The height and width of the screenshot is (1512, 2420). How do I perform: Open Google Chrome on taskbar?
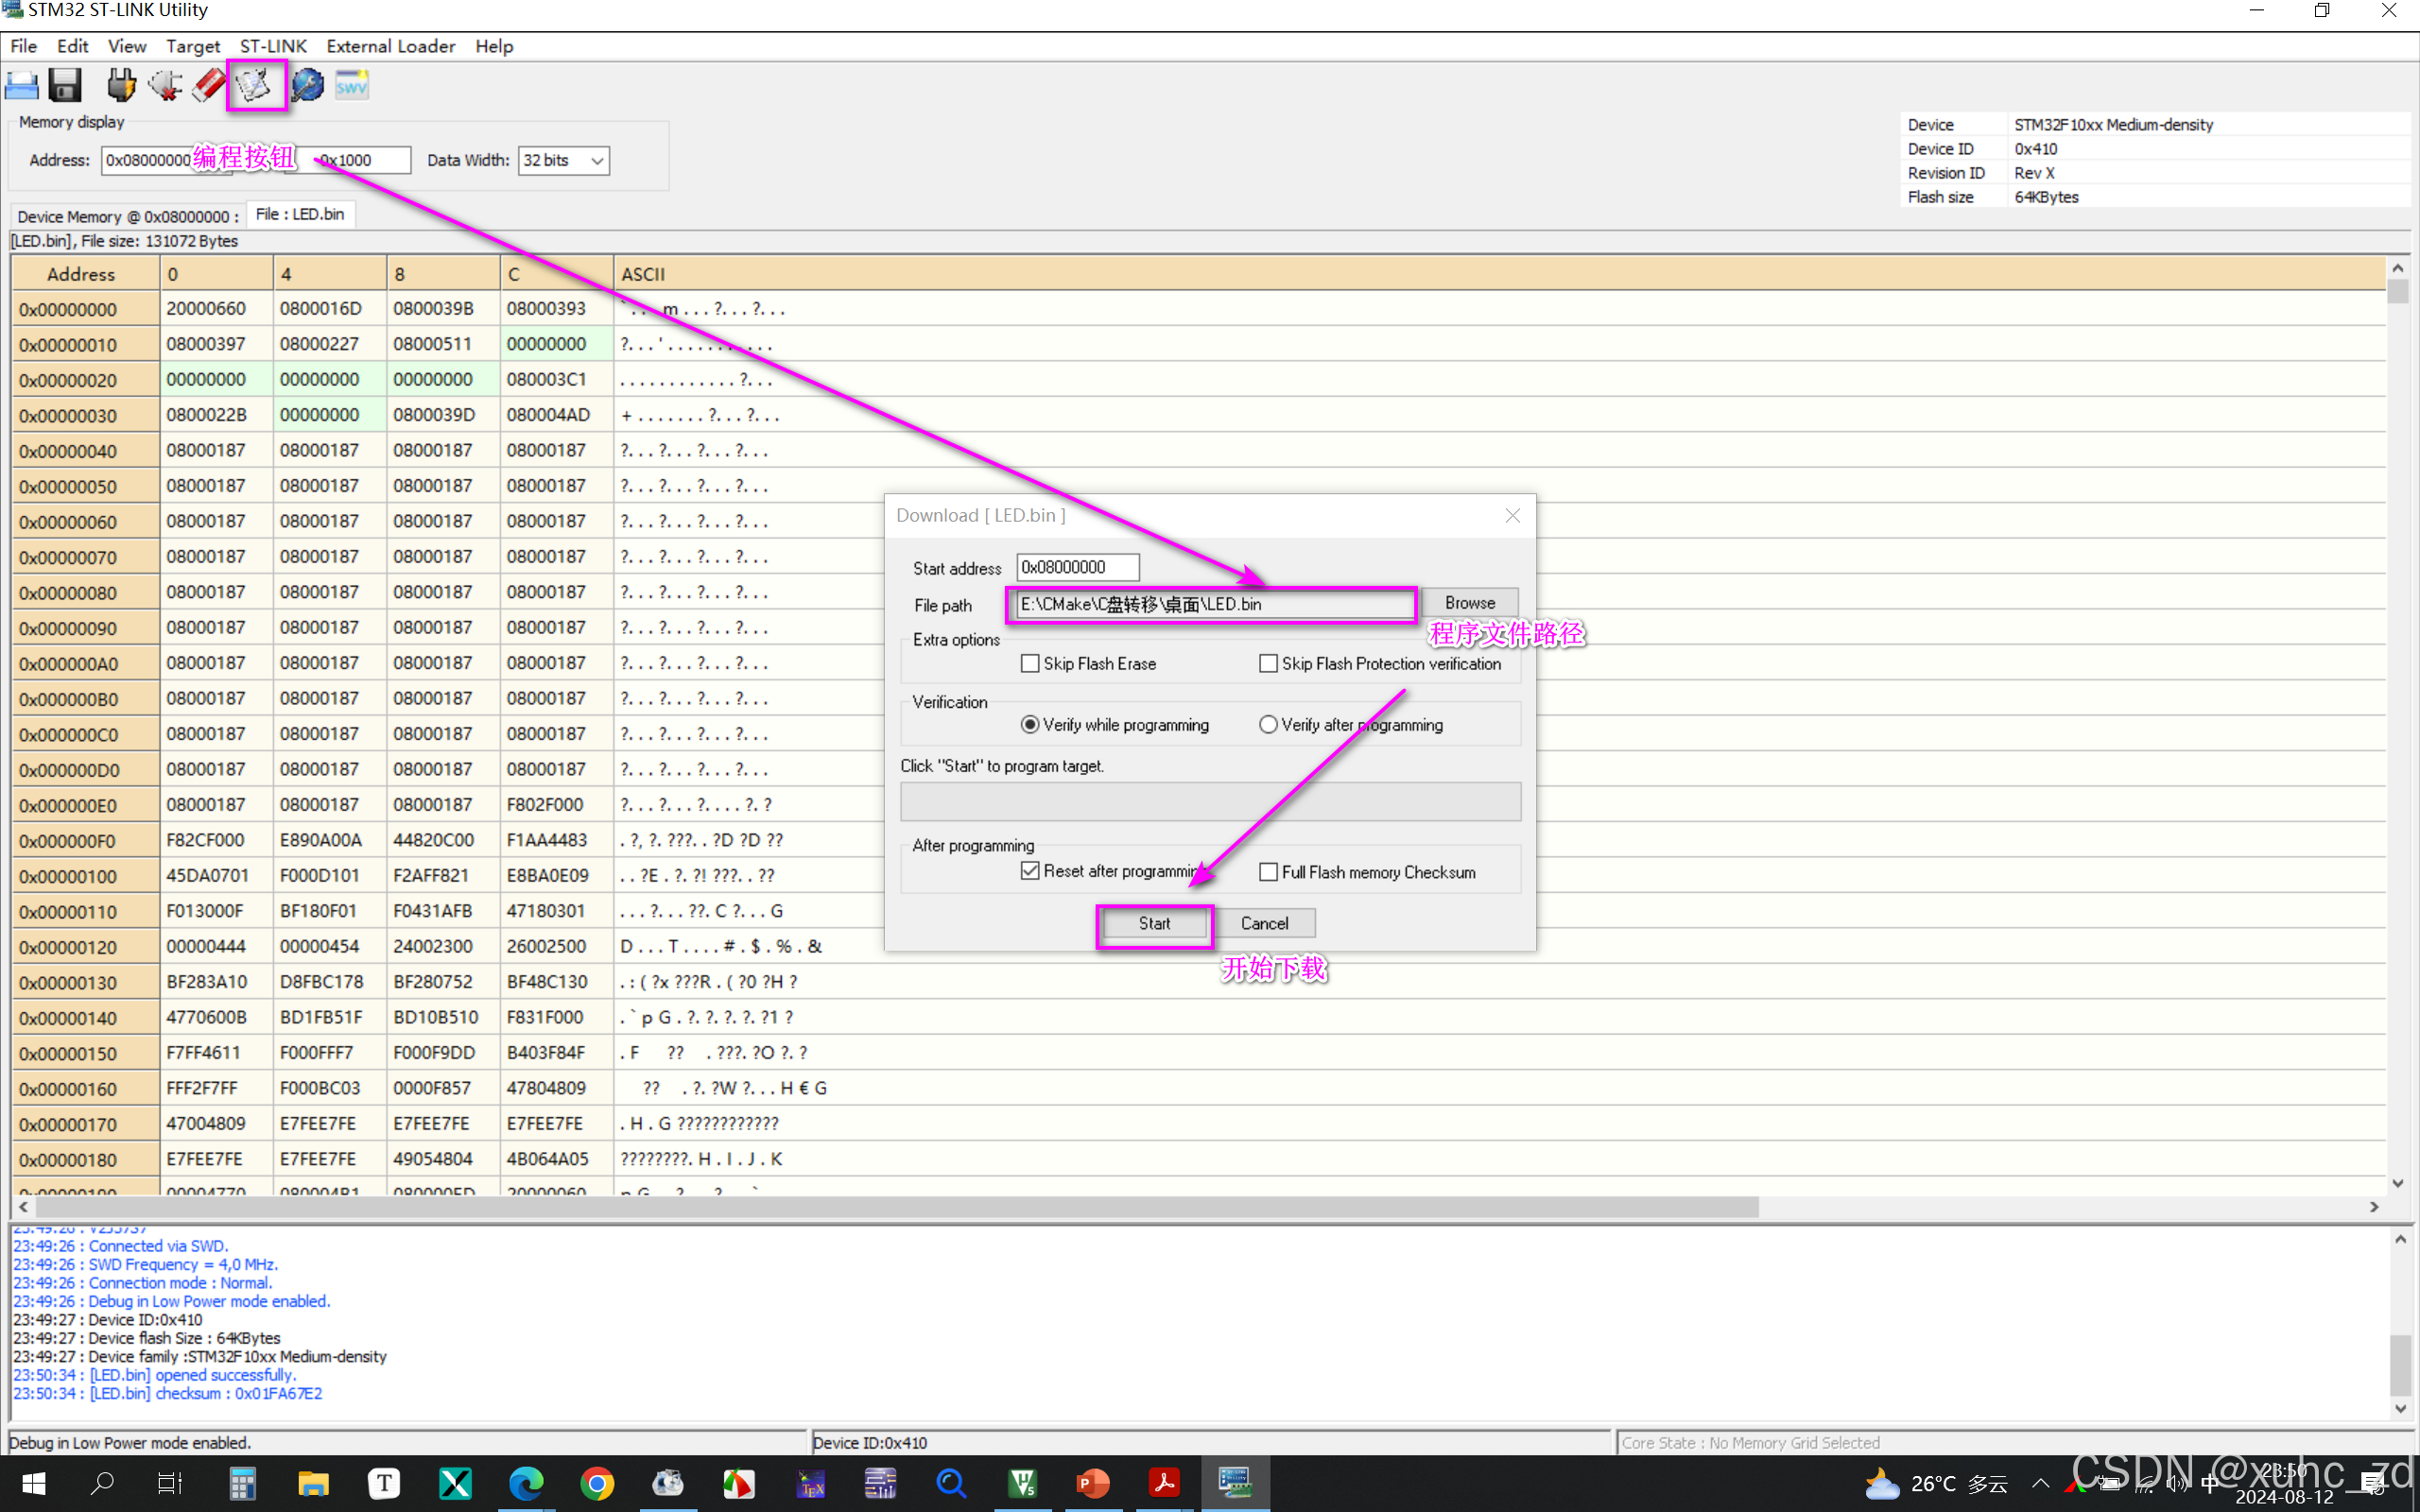[597, 1484]
